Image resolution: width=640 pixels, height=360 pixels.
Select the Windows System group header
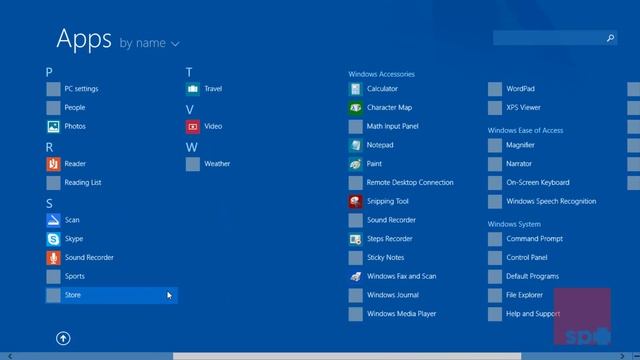tap(514, 224)
